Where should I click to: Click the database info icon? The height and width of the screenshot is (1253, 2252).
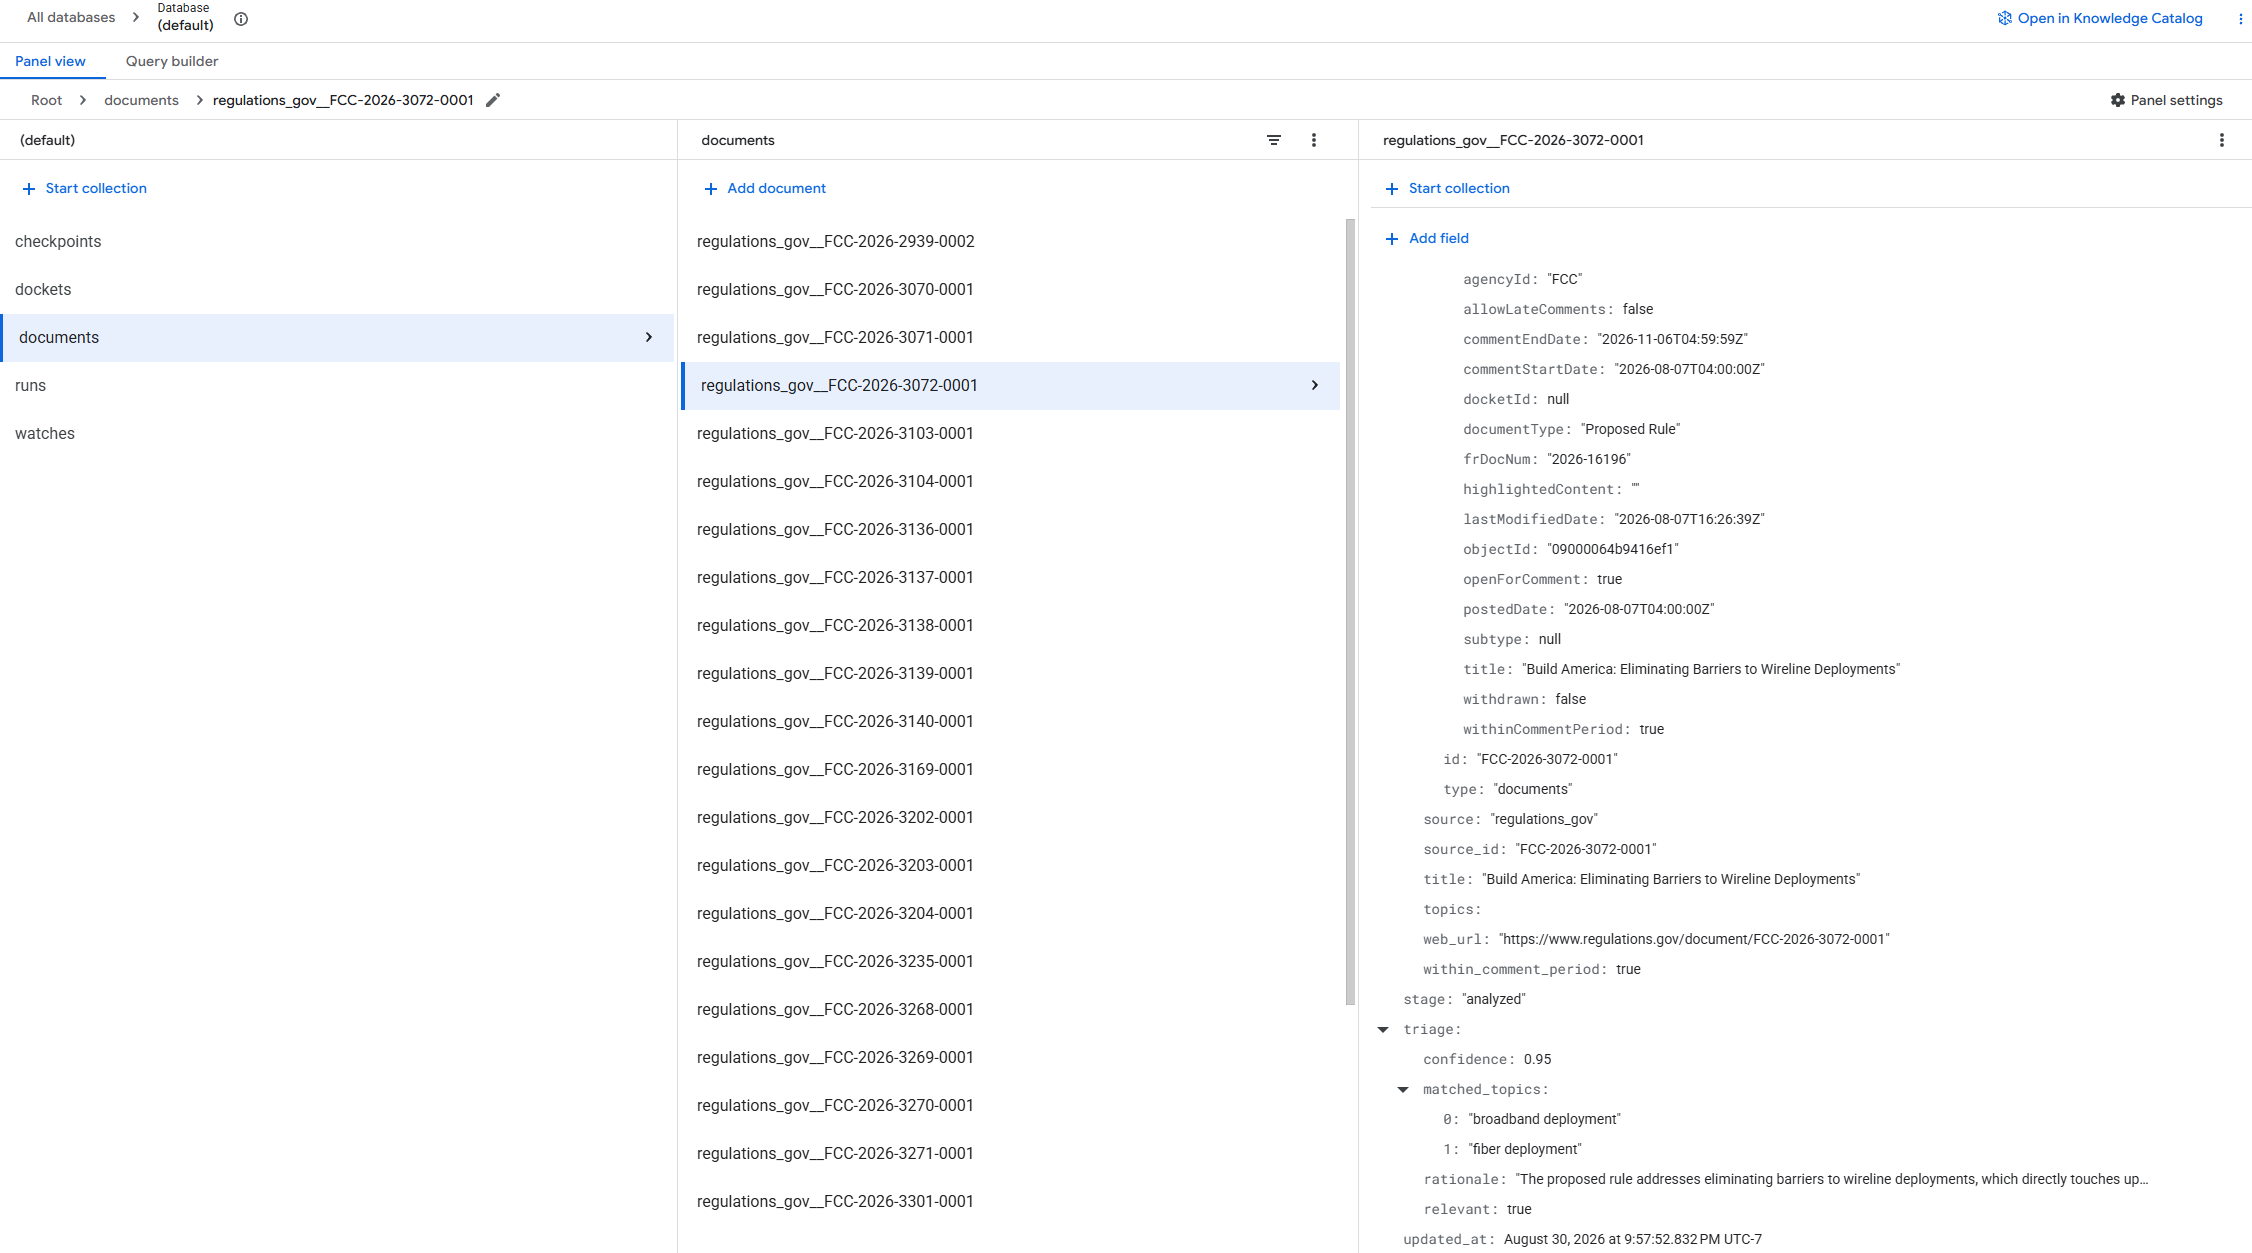pos(241,19)
